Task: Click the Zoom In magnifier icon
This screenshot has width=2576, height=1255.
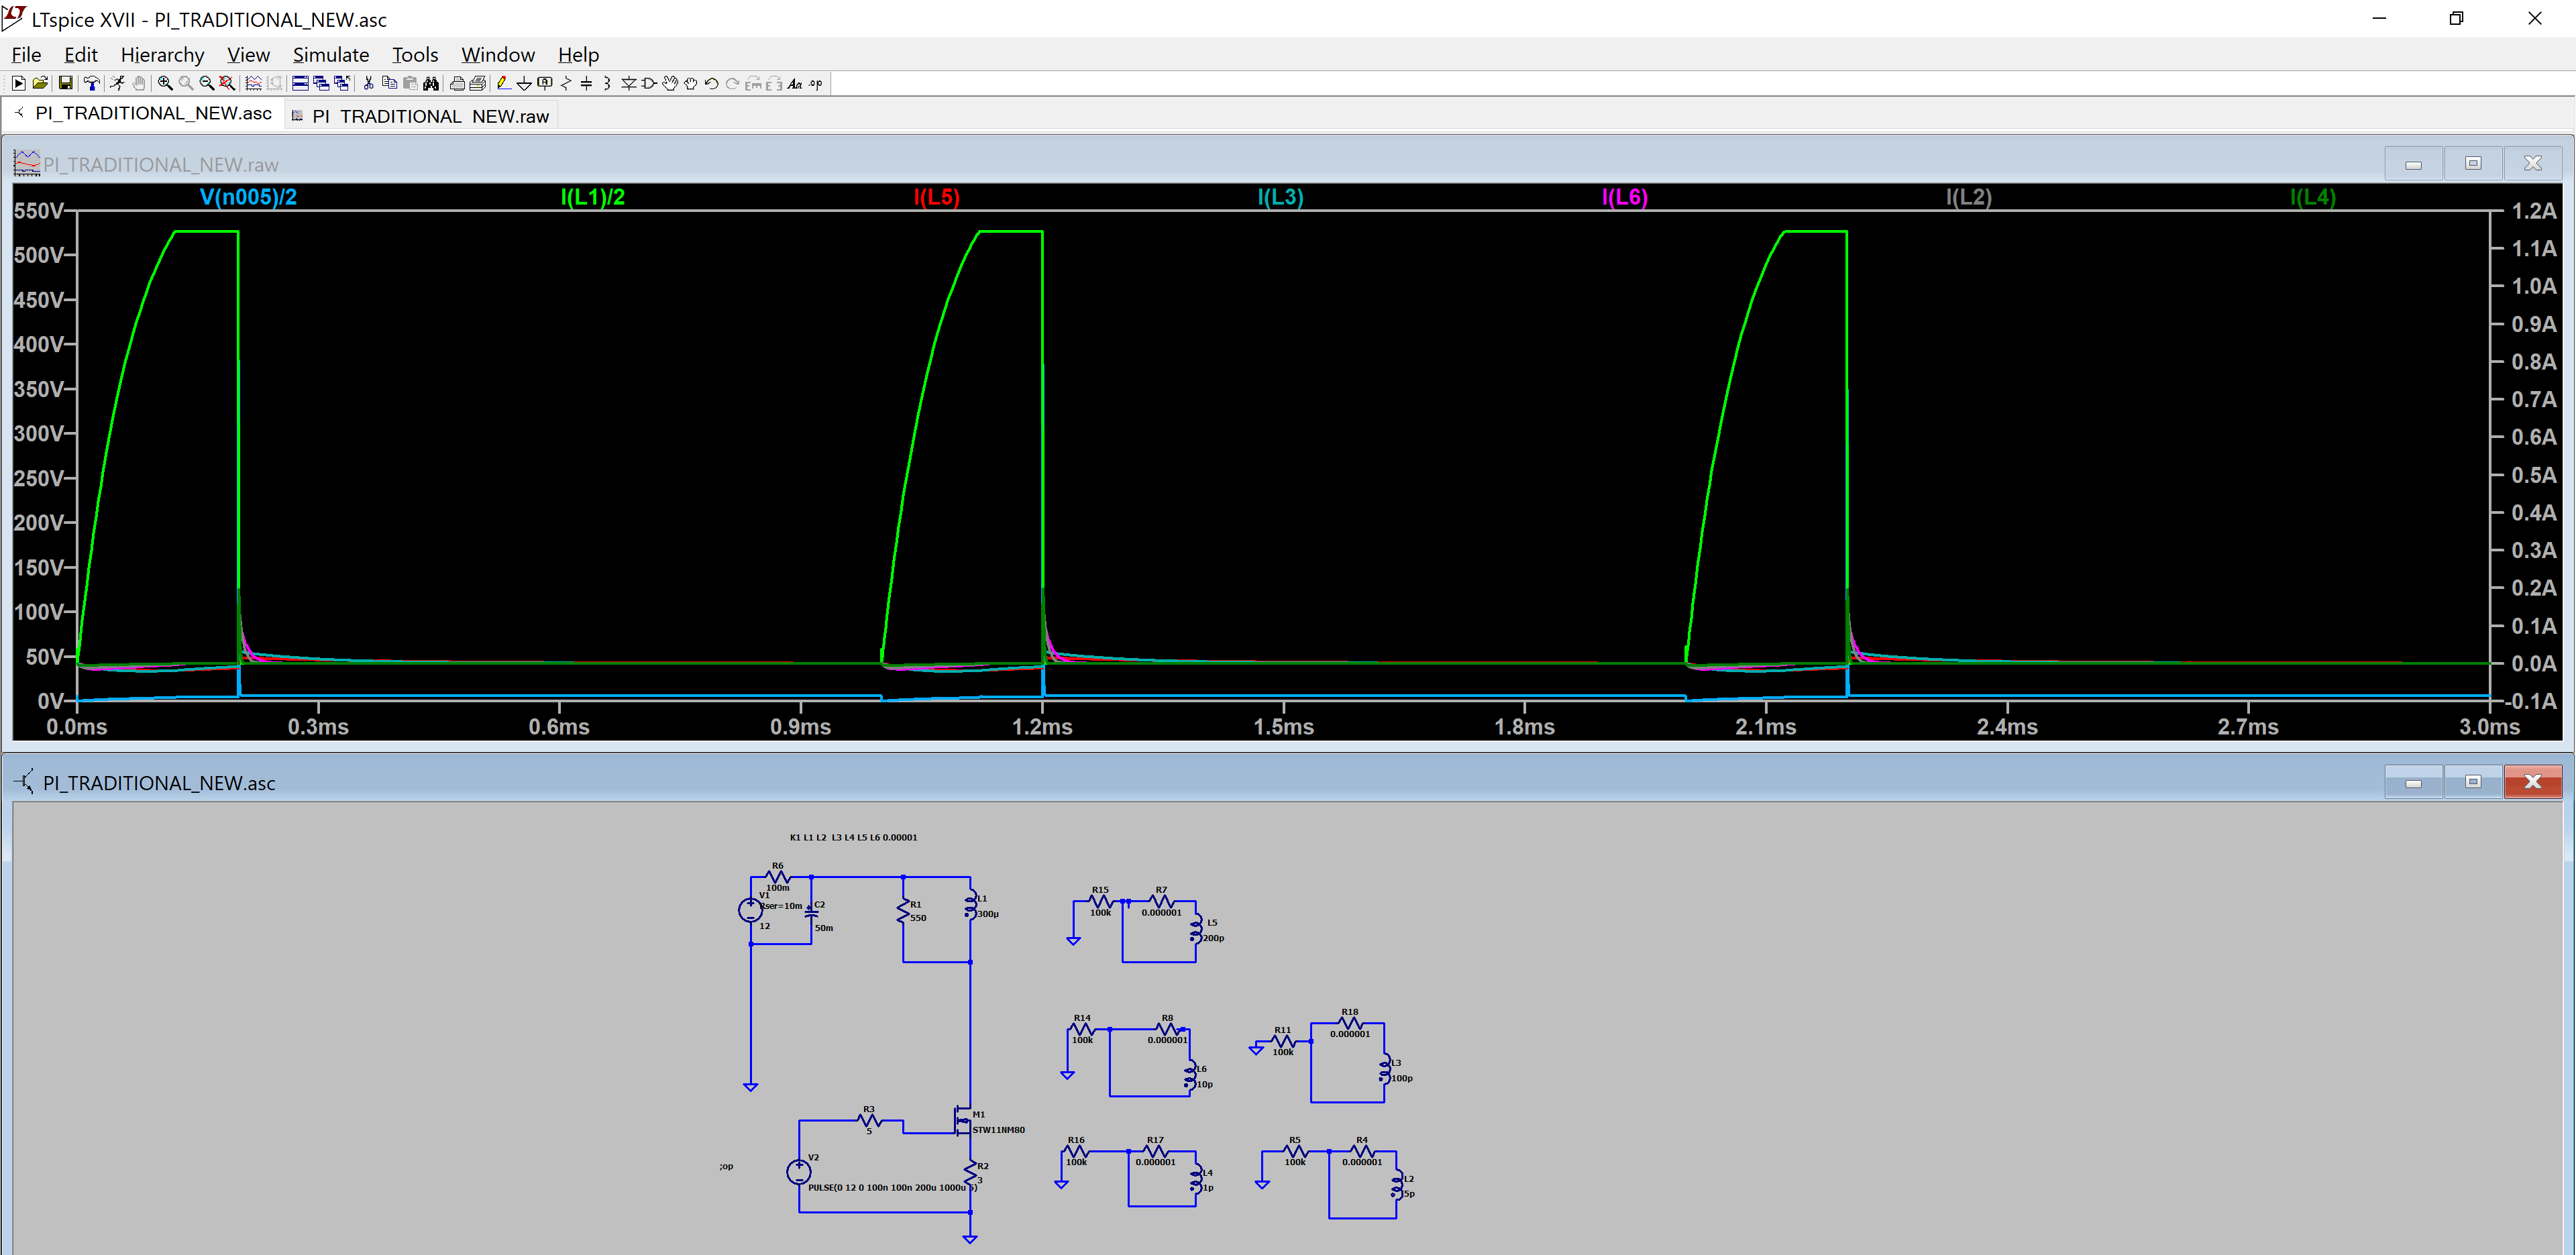Action: click(165, 84)
